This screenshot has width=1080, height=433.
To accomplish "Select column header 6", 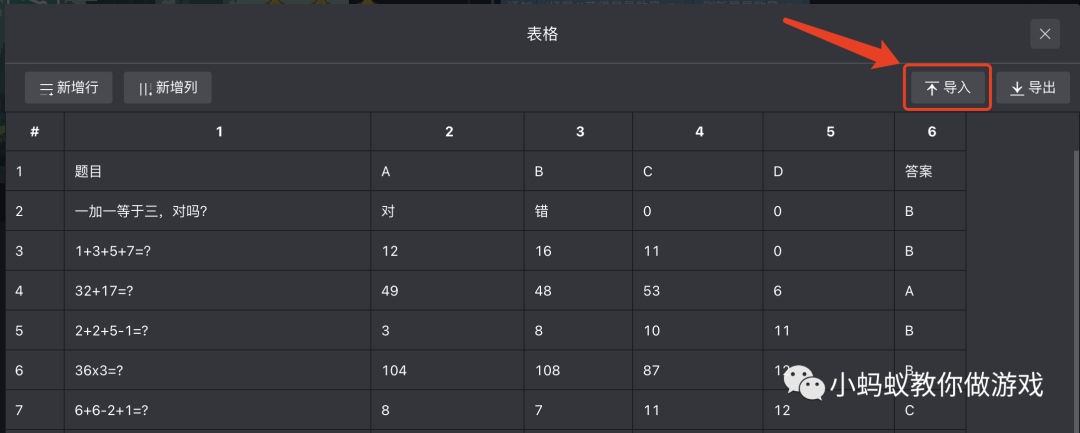I will pyautogui.click(x=931, y=131).
